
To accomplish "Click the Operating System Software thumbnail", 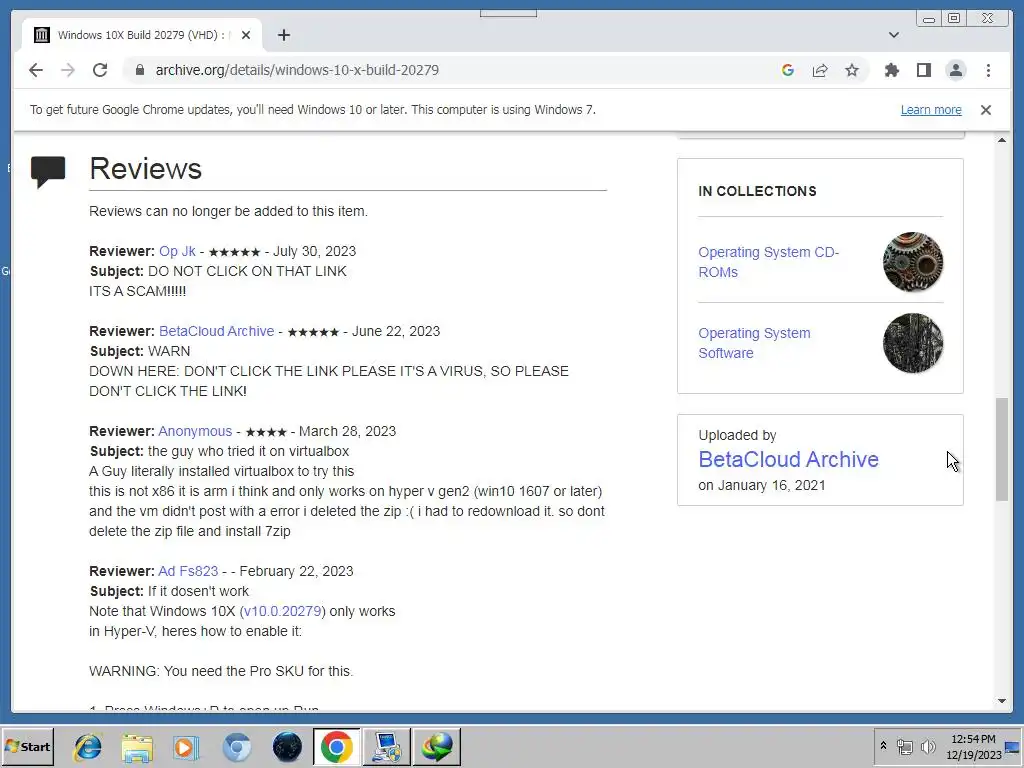I will pyautogui.click(x=912, y=343).
